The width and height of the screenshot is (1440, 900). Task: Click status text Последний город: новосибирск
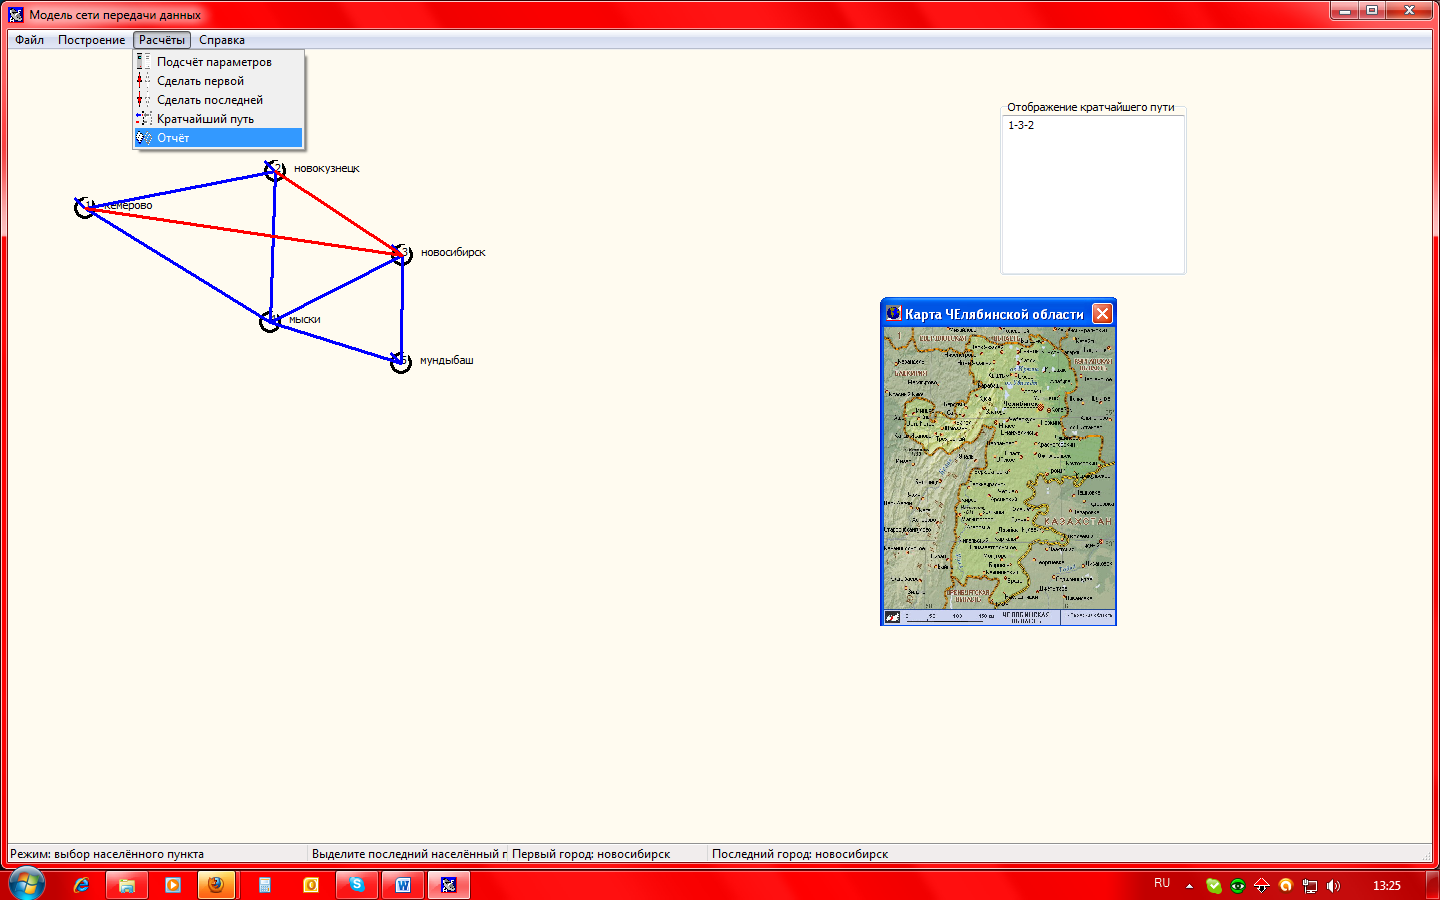(800, 854)
